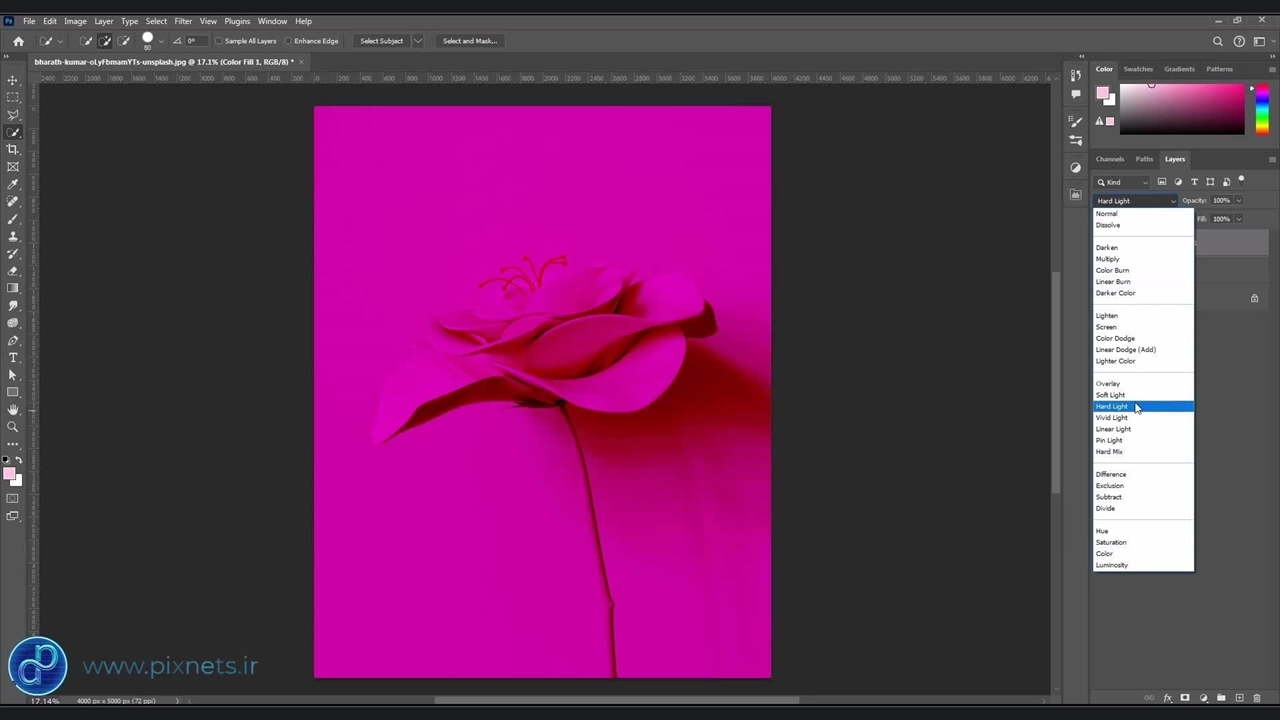Click the Home icon in options bar

(x=18, y=41)
